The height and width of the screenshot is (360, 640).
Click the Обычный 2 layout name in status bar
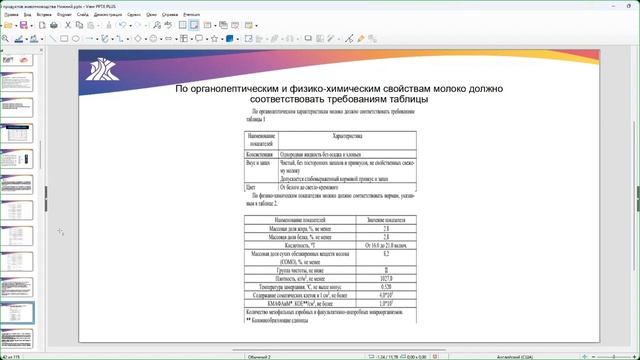coord(259,357)
